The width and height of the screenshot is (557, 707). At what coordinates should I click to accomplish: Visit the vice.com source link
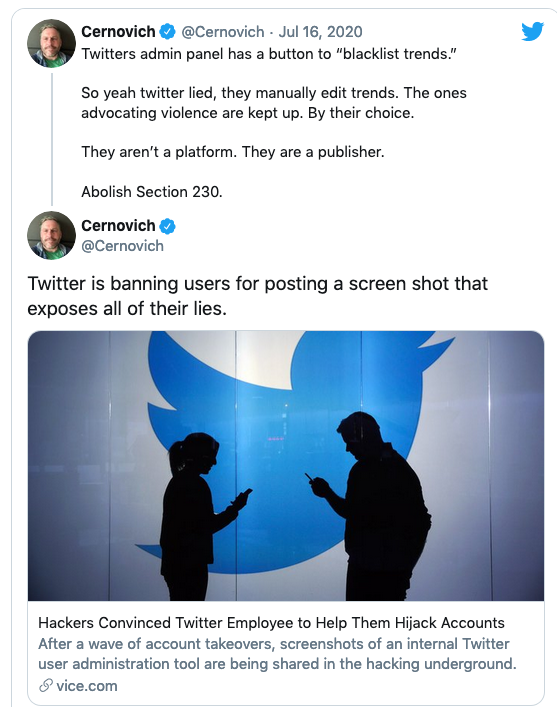[x=87, y=686]
